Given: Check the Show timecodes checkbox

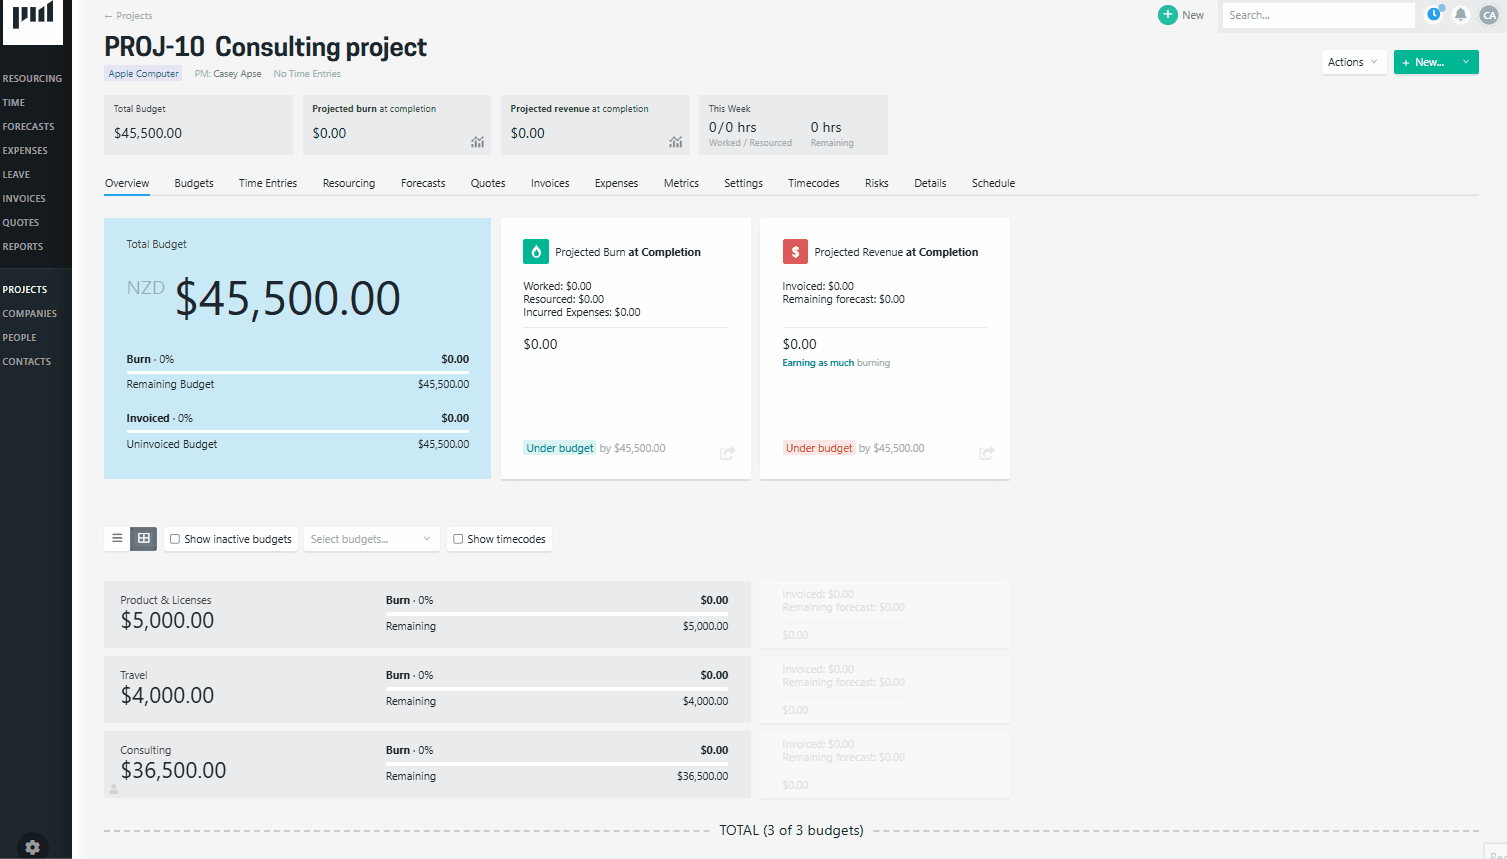Looking at the screenshot, I should coord(458,538).
